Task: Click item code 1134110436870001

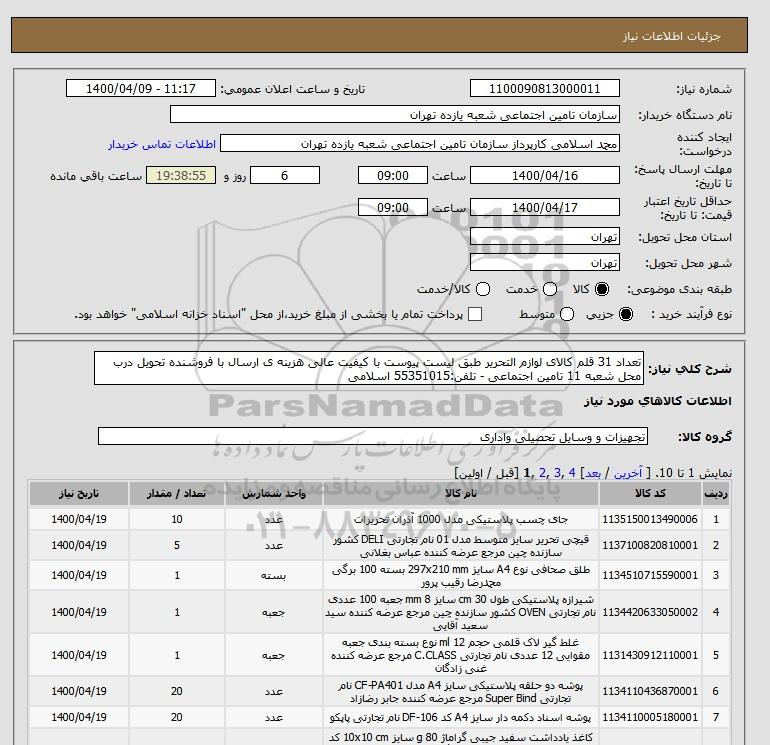Action: click(x=650, y=691)
